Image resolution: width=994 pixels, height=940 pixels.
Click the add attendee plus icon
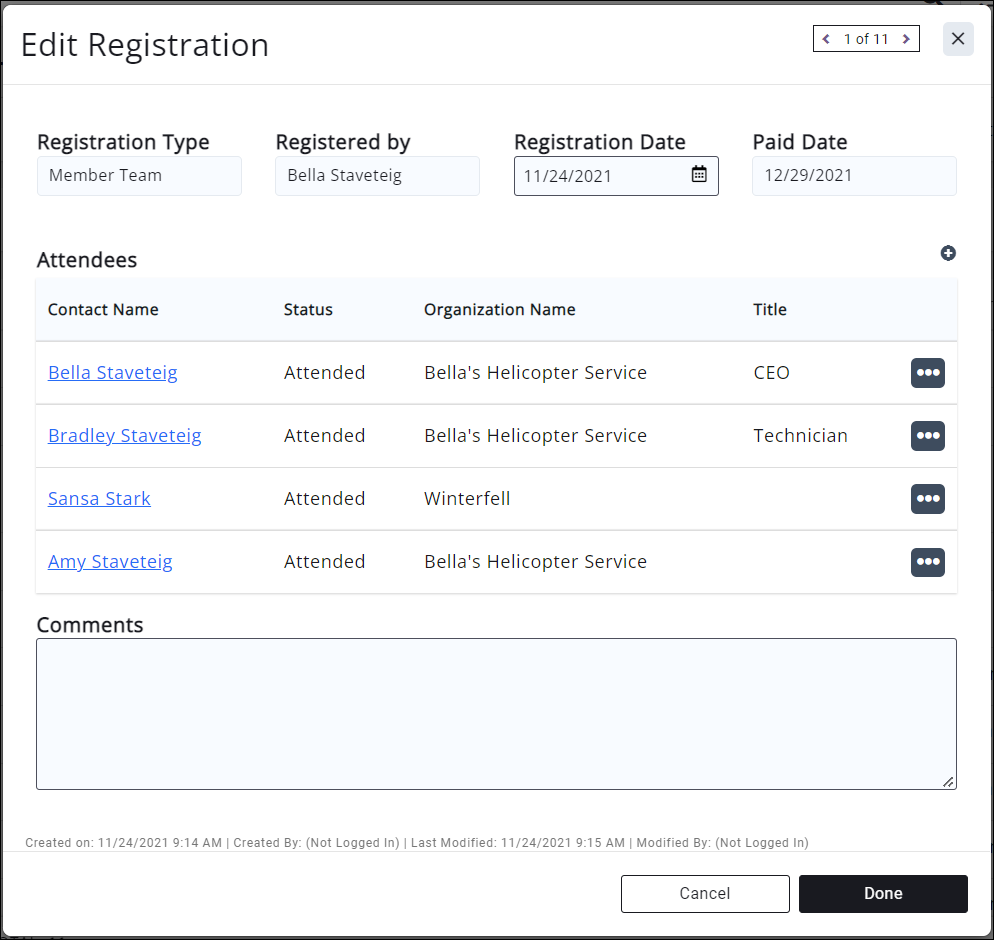[x=948, y=253]
